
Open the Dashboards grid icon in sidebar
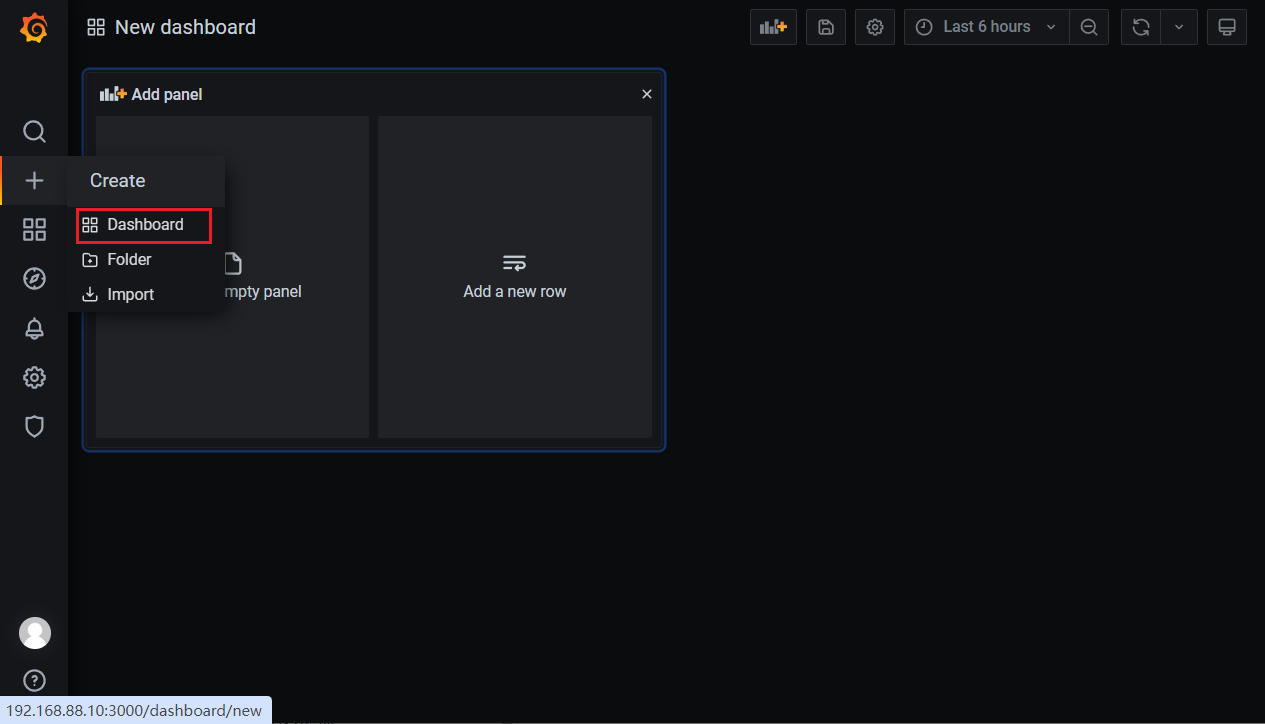[x=34, y=230]
